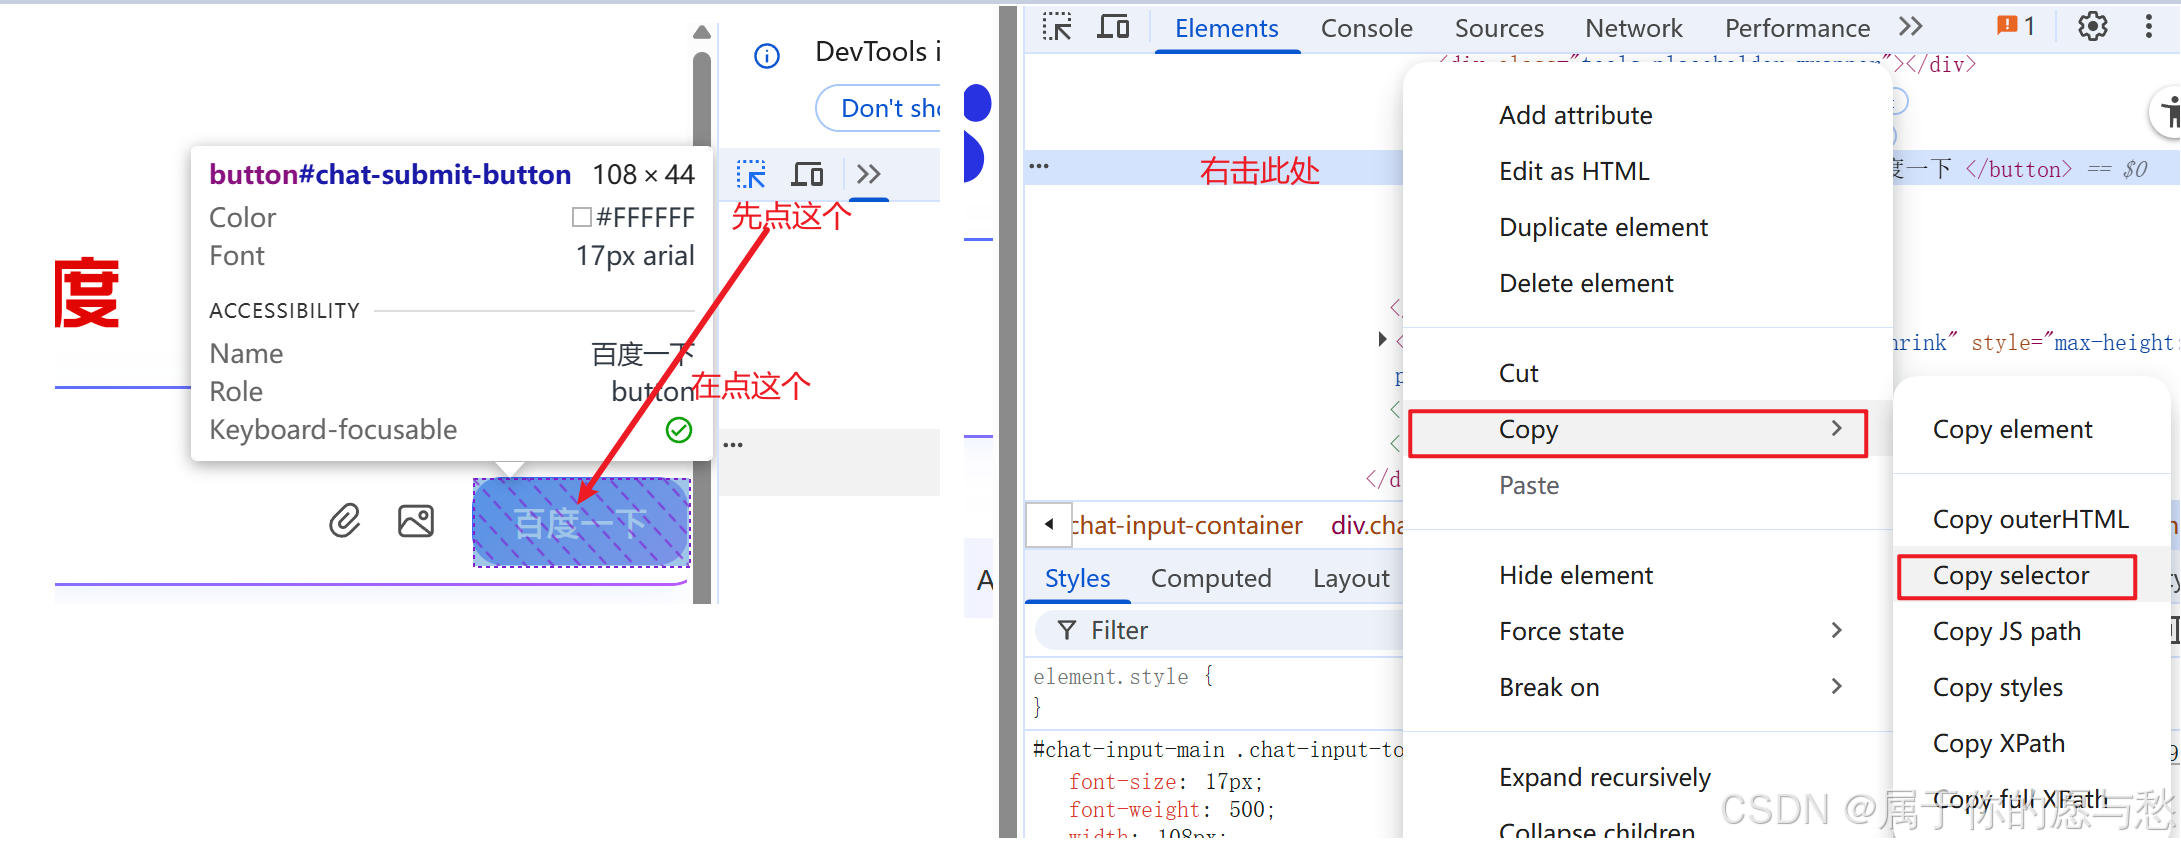Viewport: 2181px width, 846px height.
Task: Click the page scrollbar up arrow
Action: coord(702,32)
